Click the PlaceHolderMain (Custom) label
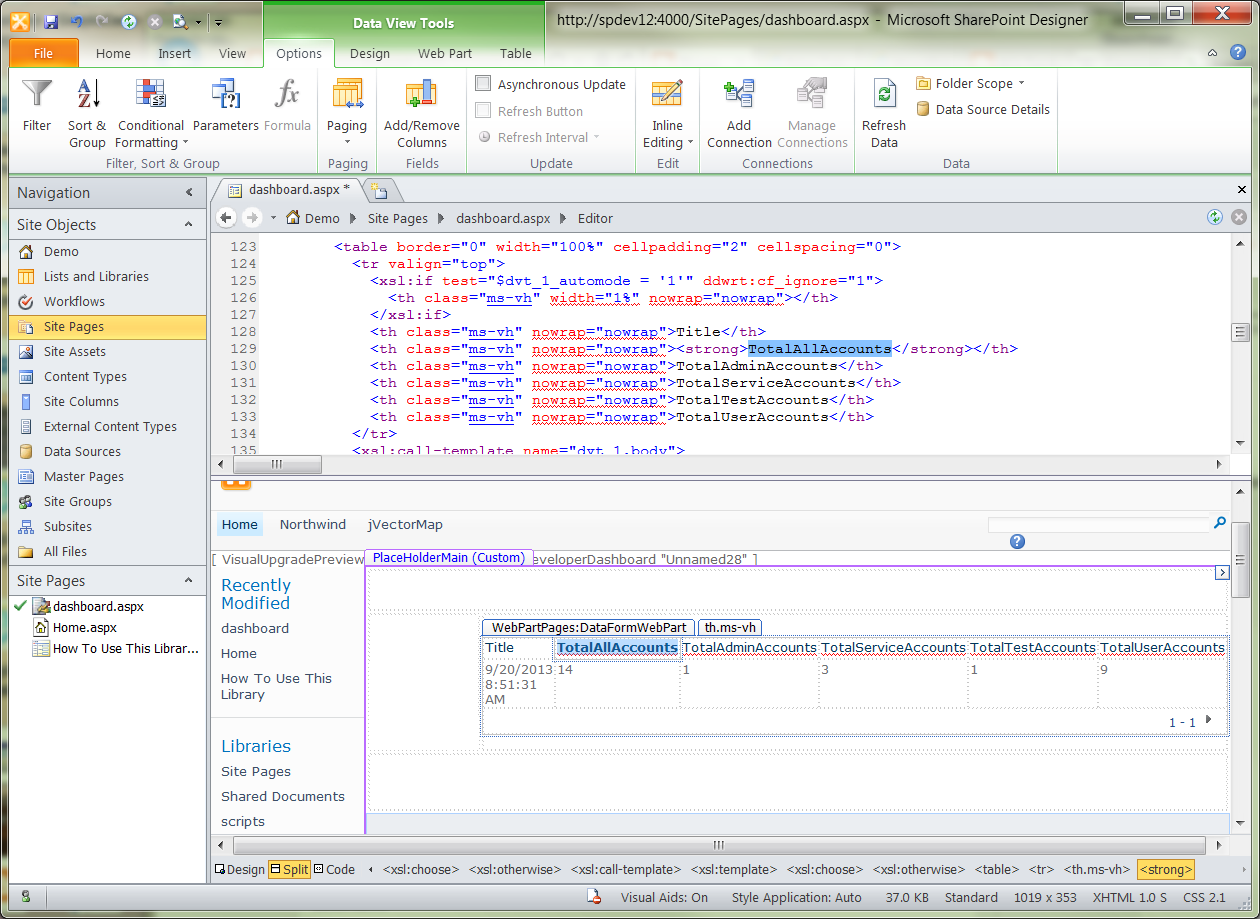The width and height of the screenshot is (1260, 919). pos(448,558)
